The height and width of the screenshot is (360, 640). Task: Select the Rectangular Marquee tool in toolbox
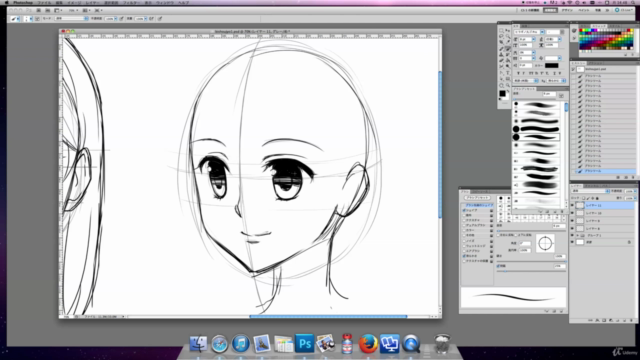pos(501,31)
